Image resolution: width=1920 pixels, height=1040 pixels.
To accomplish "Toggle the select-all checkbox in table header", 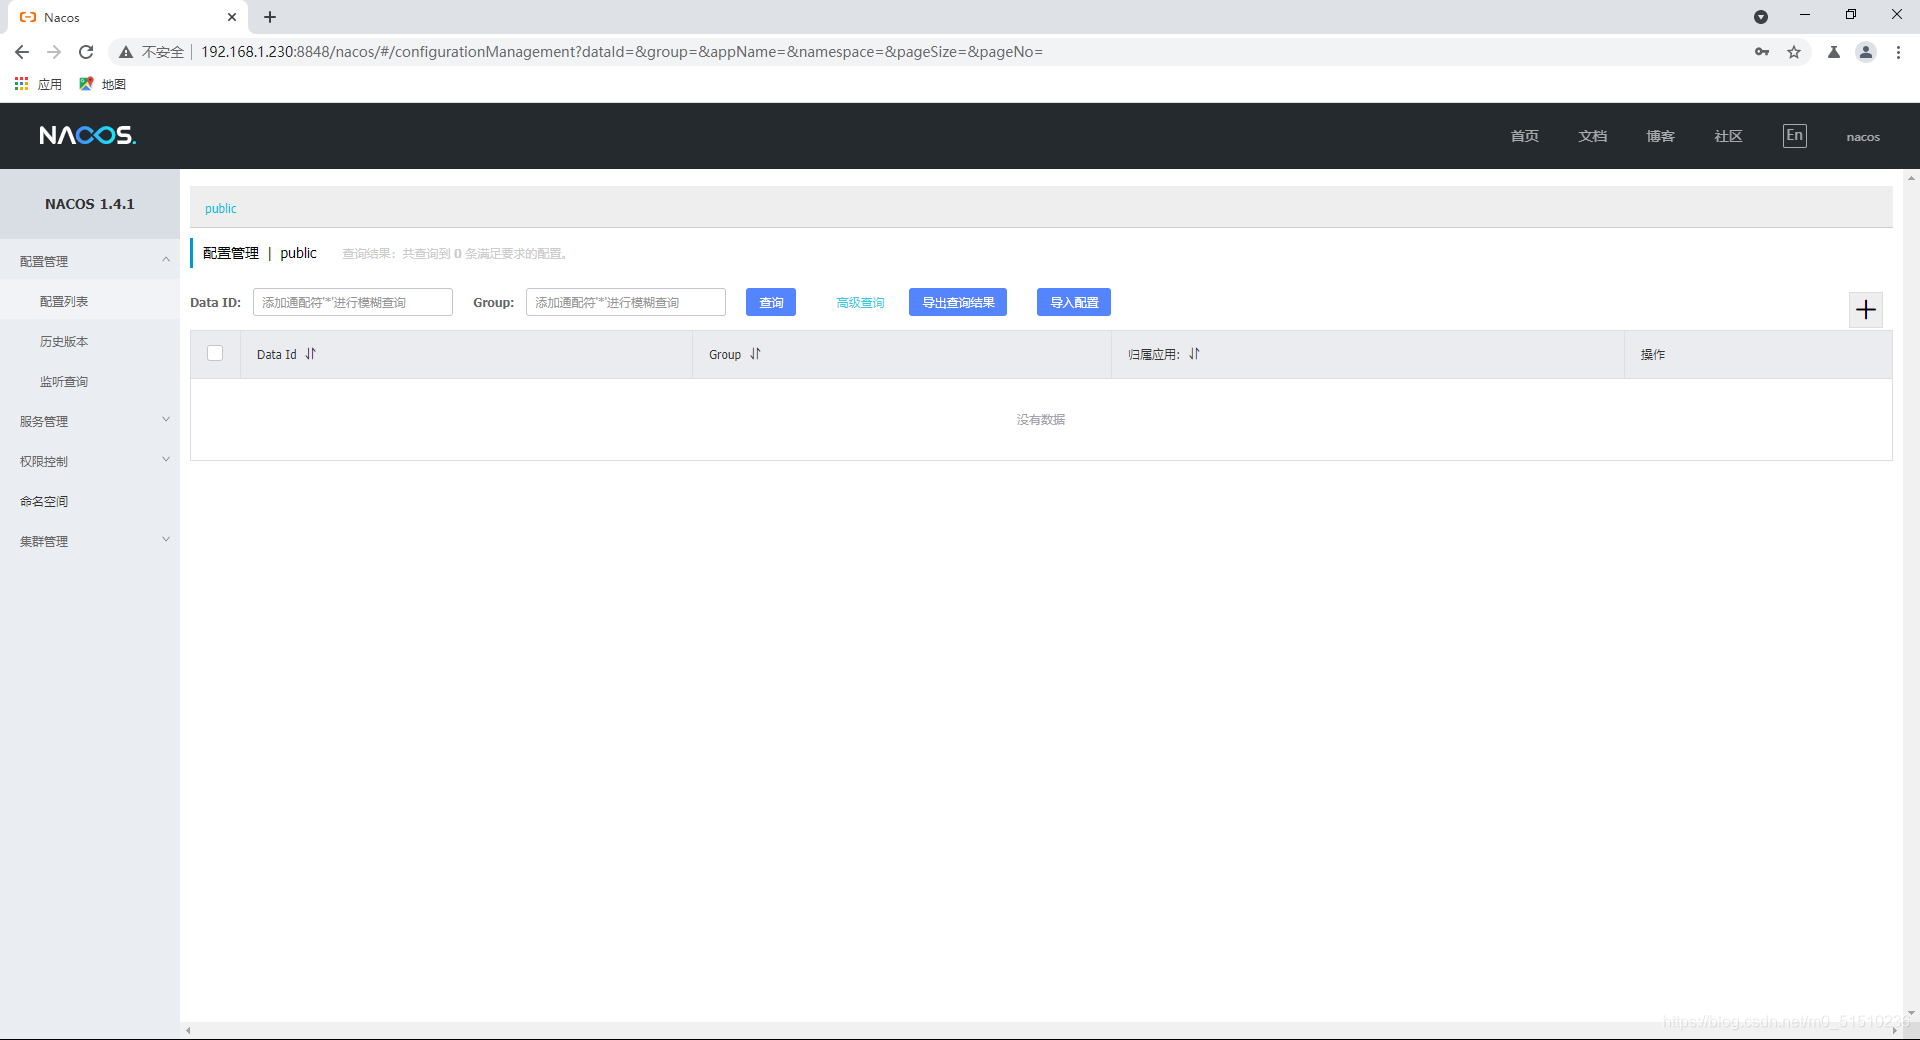I will click(x=215, y=353).
